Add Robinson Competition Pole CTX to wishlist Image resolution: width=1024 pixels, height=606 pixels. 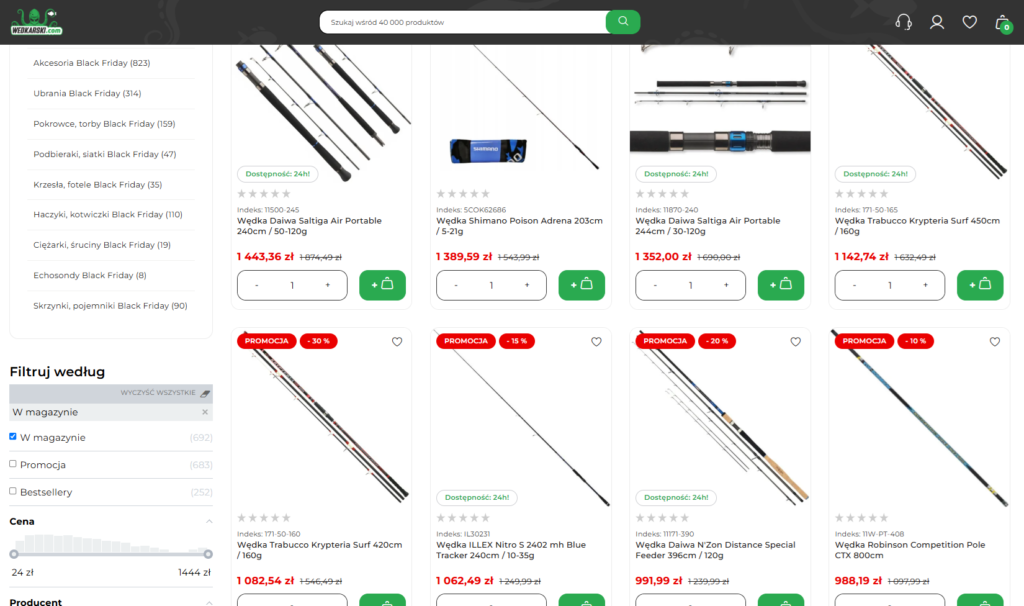[995, 342]
